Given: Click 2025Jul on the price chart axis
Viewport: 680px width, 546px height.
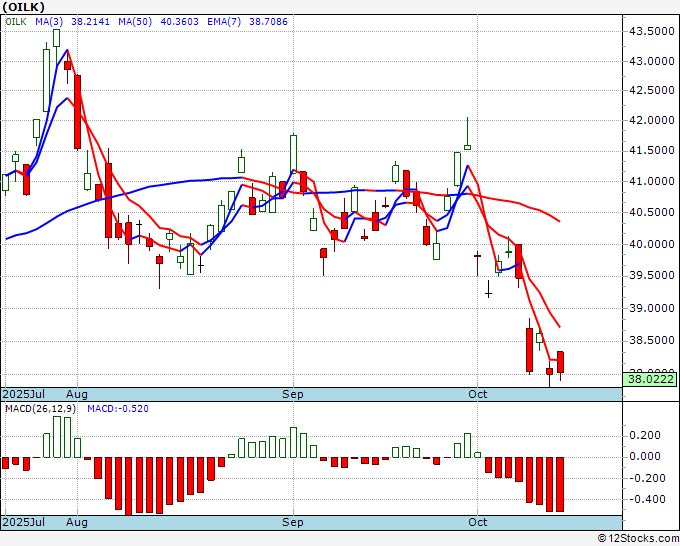Looking at the screenshot, I should pyautogui.click(x=24, y=394).
